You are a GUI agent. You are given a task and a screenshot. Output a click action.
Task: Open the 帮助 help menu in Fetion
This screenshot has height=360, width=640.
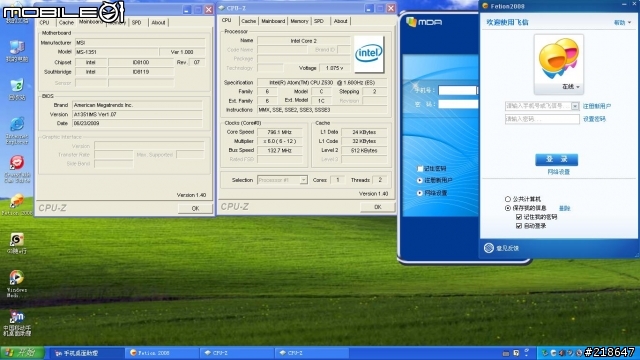click(x=622, y=23)
